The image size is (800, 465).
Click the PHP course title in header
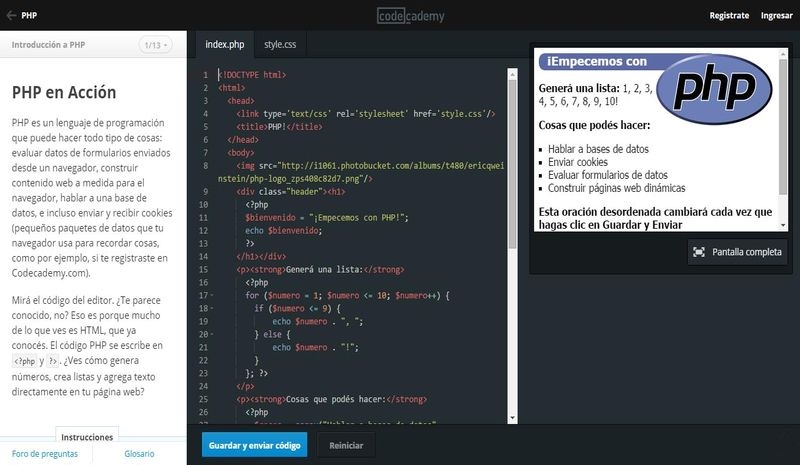[x=29, y=15]
